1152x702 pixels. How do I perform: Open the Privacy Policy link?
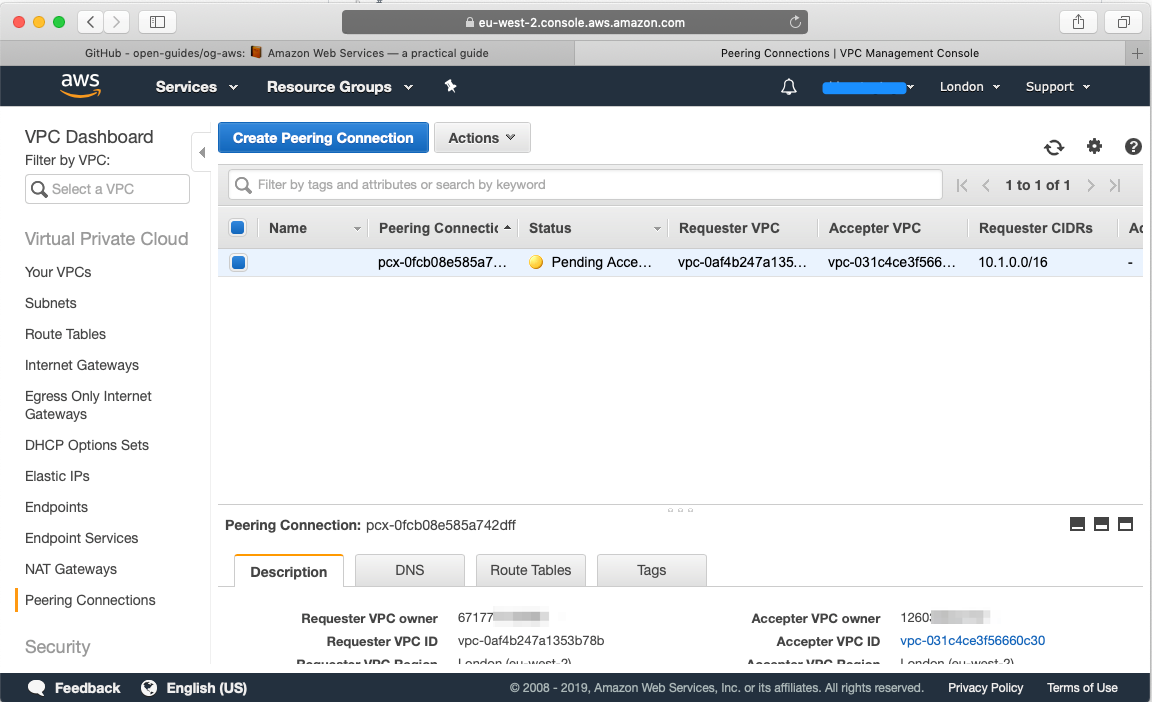pyautogui.click(x=985, y=687)
